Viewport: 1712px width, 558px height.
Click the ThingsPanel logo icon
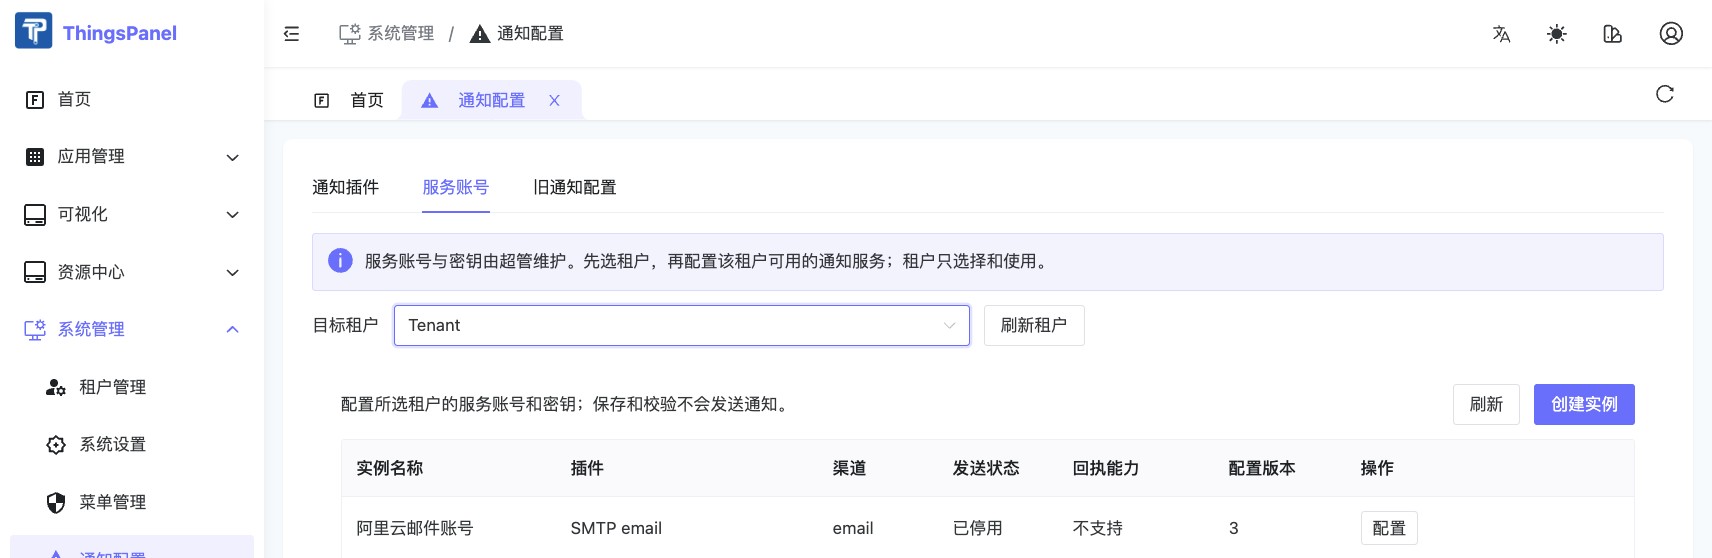33,31
